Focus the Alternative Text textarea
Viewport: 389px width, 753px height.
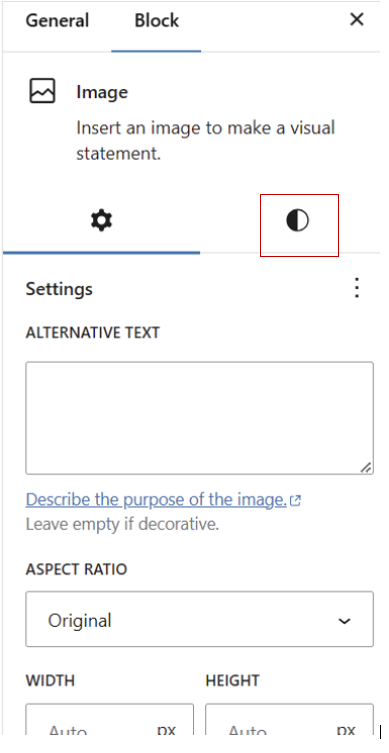click(x=199, y=418)
